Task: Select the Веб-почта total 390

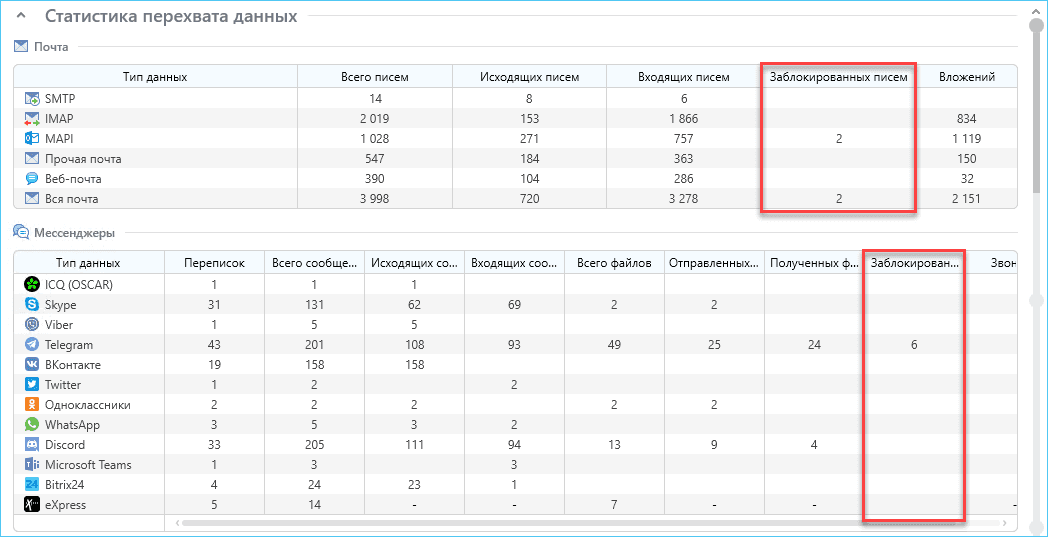Action: [375, 179]
